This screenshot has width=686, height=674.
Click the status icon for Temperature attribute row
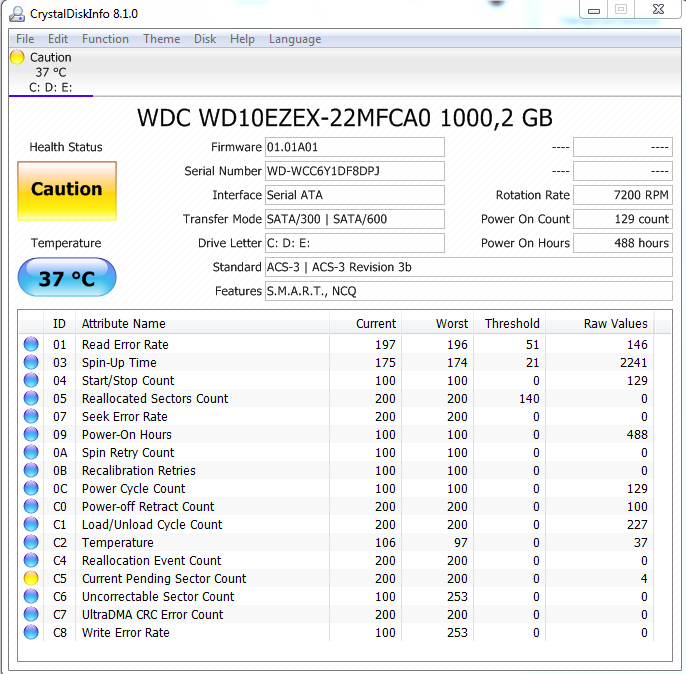coord(31,542)
